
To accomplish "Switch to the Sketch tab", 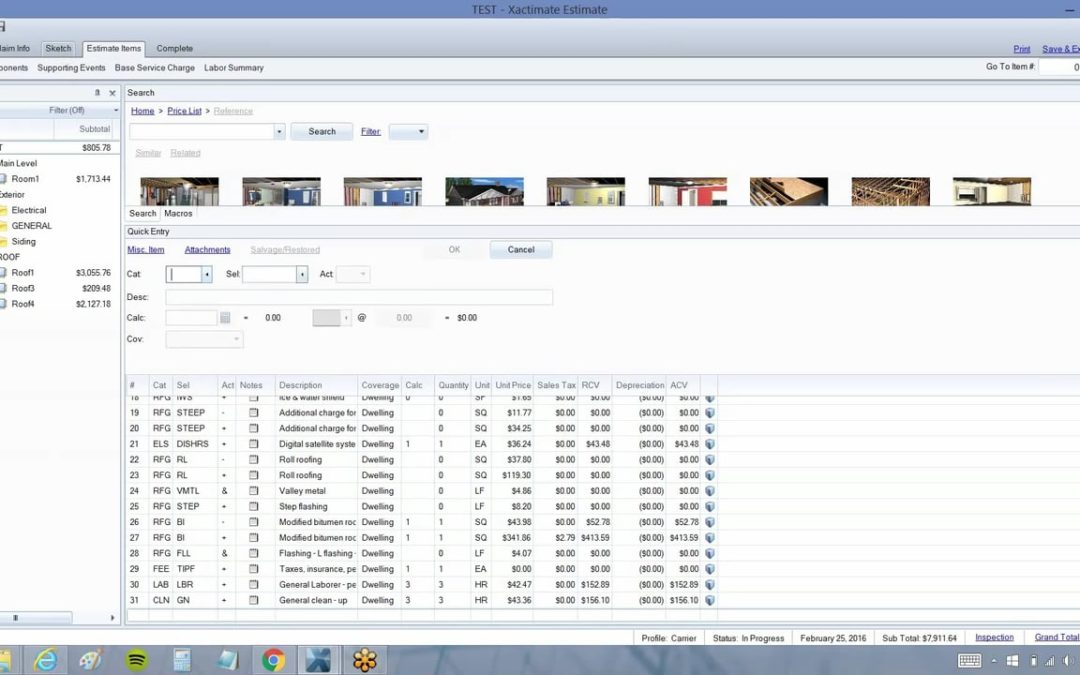I will tap(59, 48).
